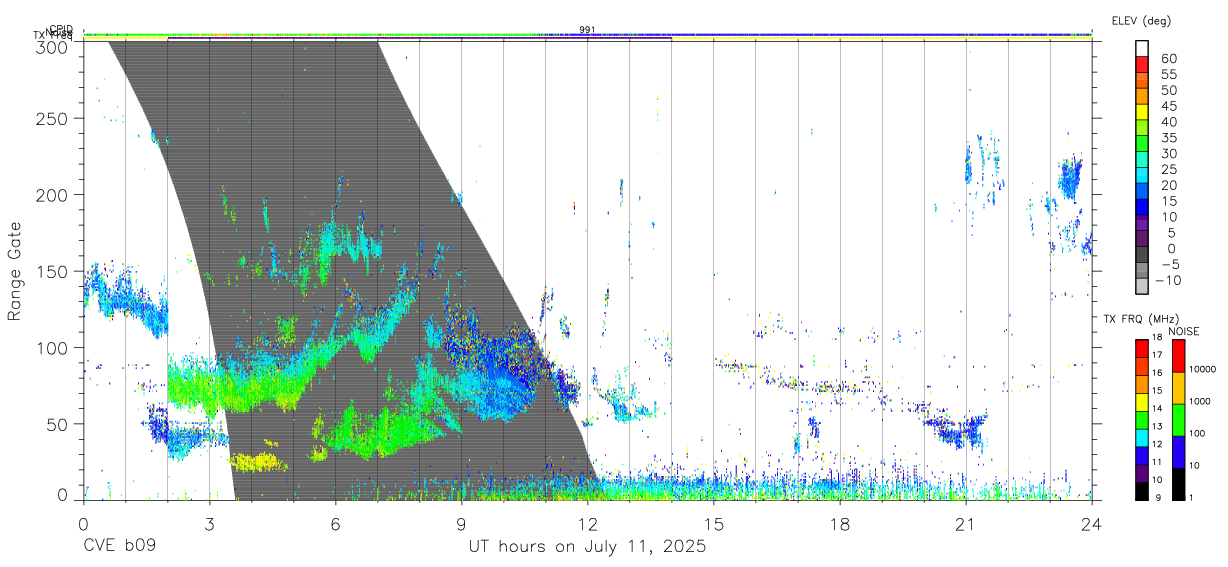Screen dimensions: 1228x567
Task: Click the 'NOISE' legend title
Action: 1183,331
